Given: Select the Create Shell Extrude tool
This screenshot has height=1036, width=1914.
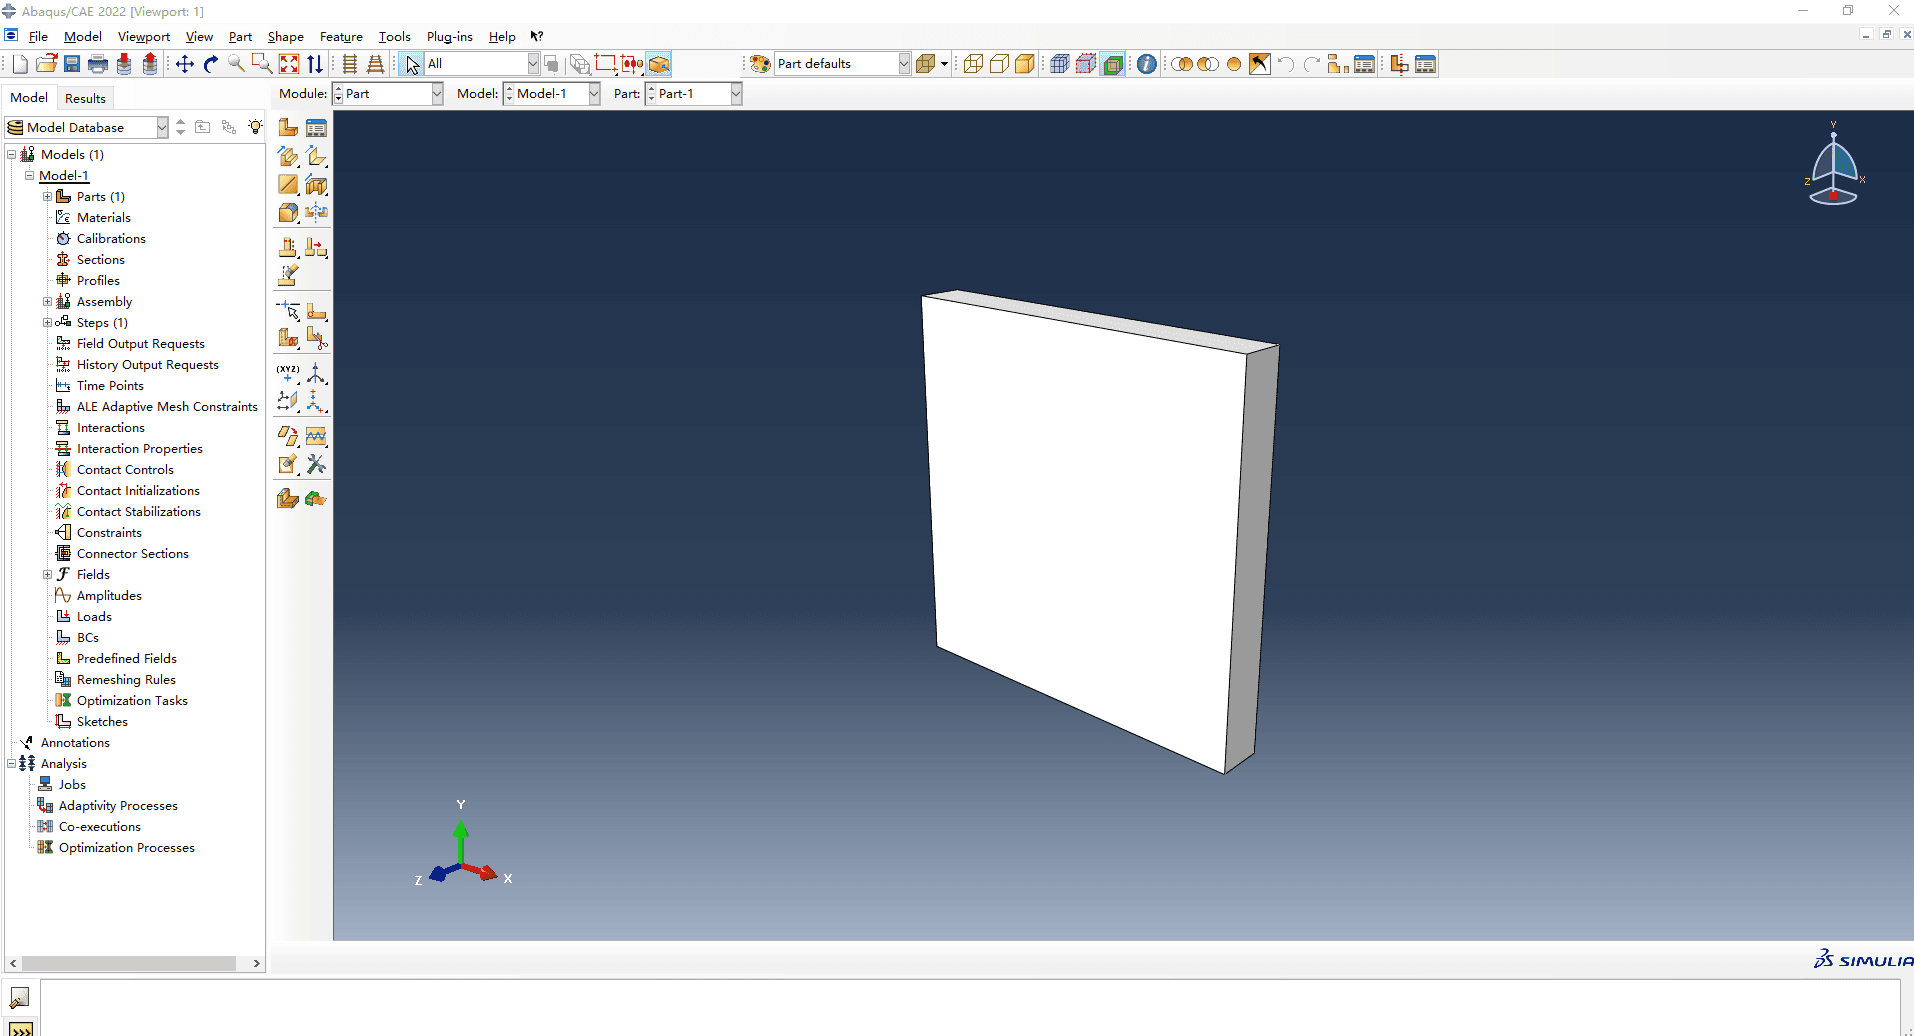Looking at the screenshot, I should tap(316, 156).
